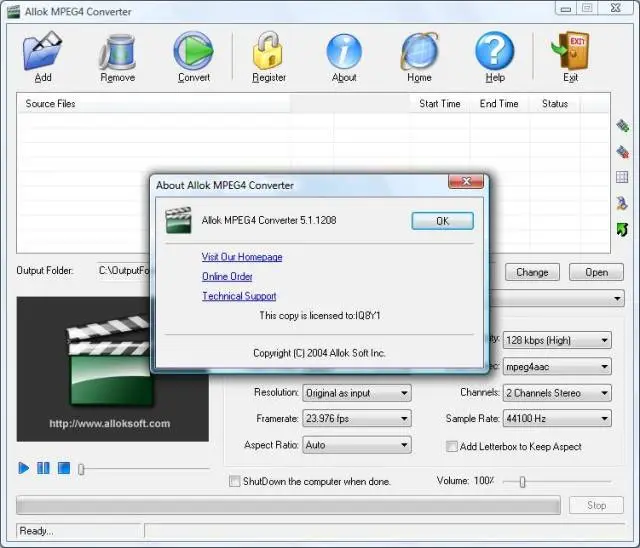The image size is (640, 548).
Task: Click the red film strip sidebar icon
Action: pos(622,152)
